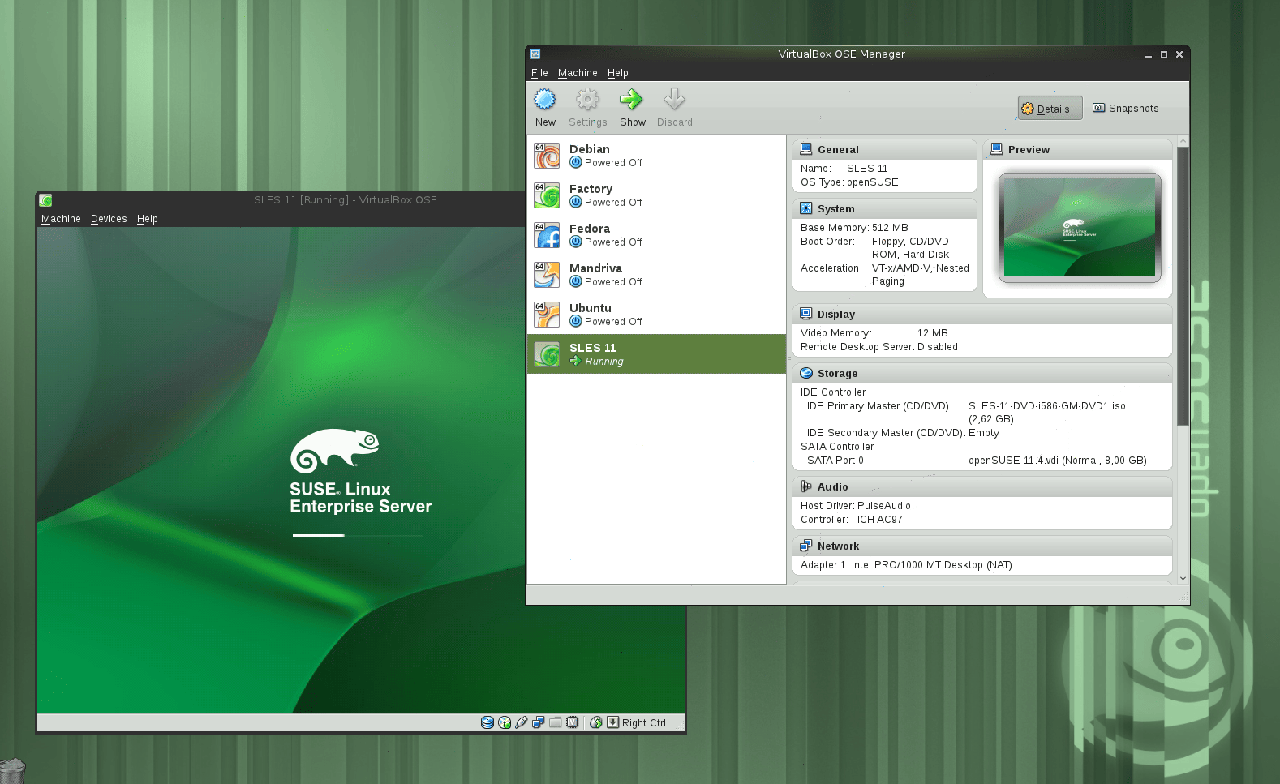Click the SLES 11 preview thumbnail

(1080, 227)
